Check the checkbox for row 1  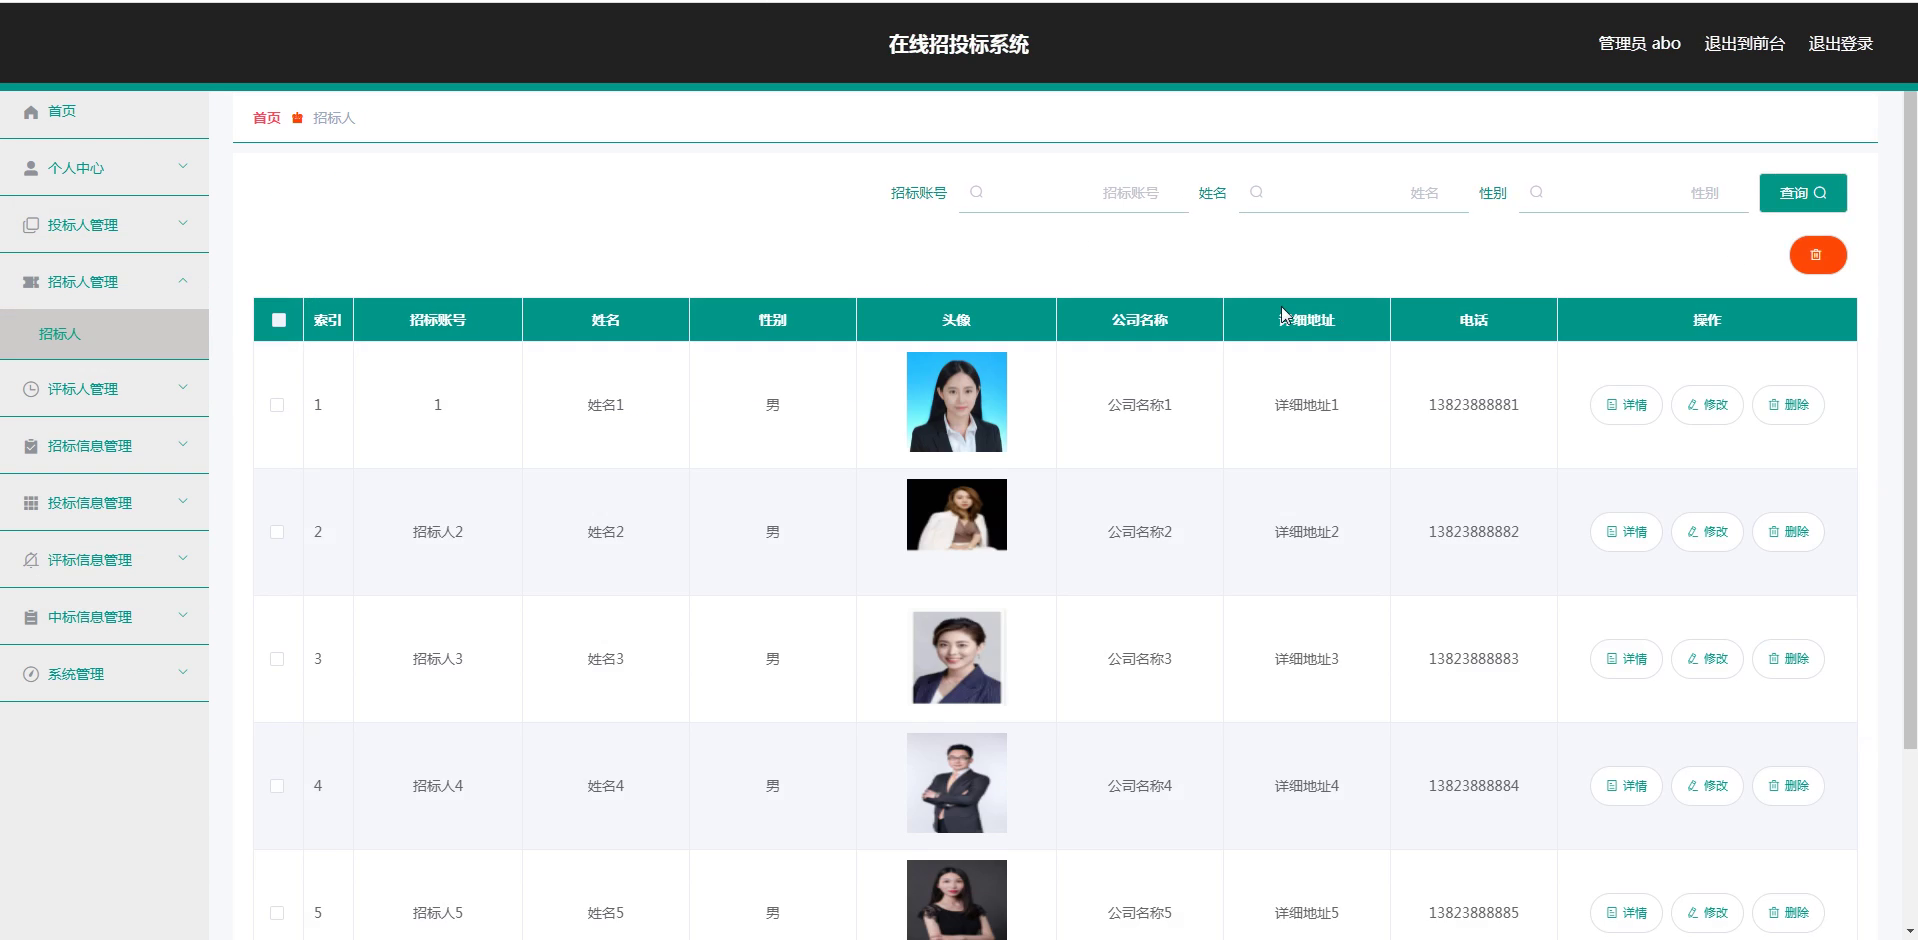click(277, 405)
